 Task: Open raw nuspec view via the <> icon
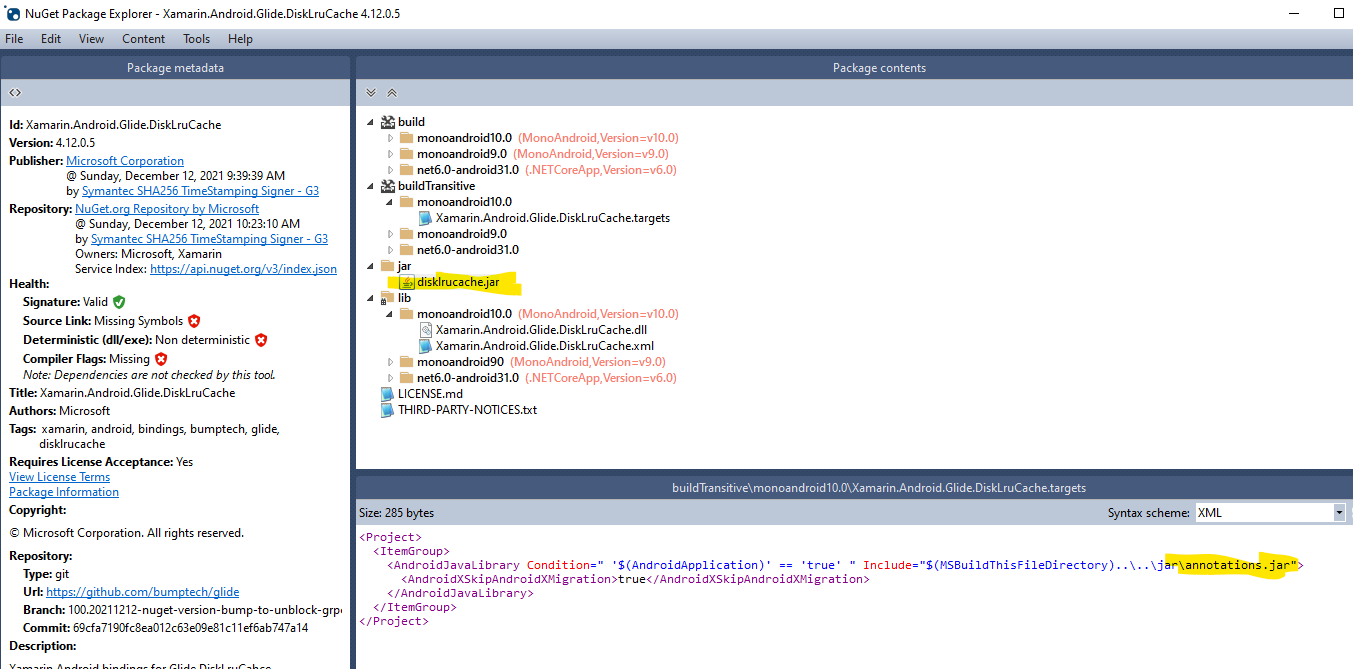pos(14,91)
